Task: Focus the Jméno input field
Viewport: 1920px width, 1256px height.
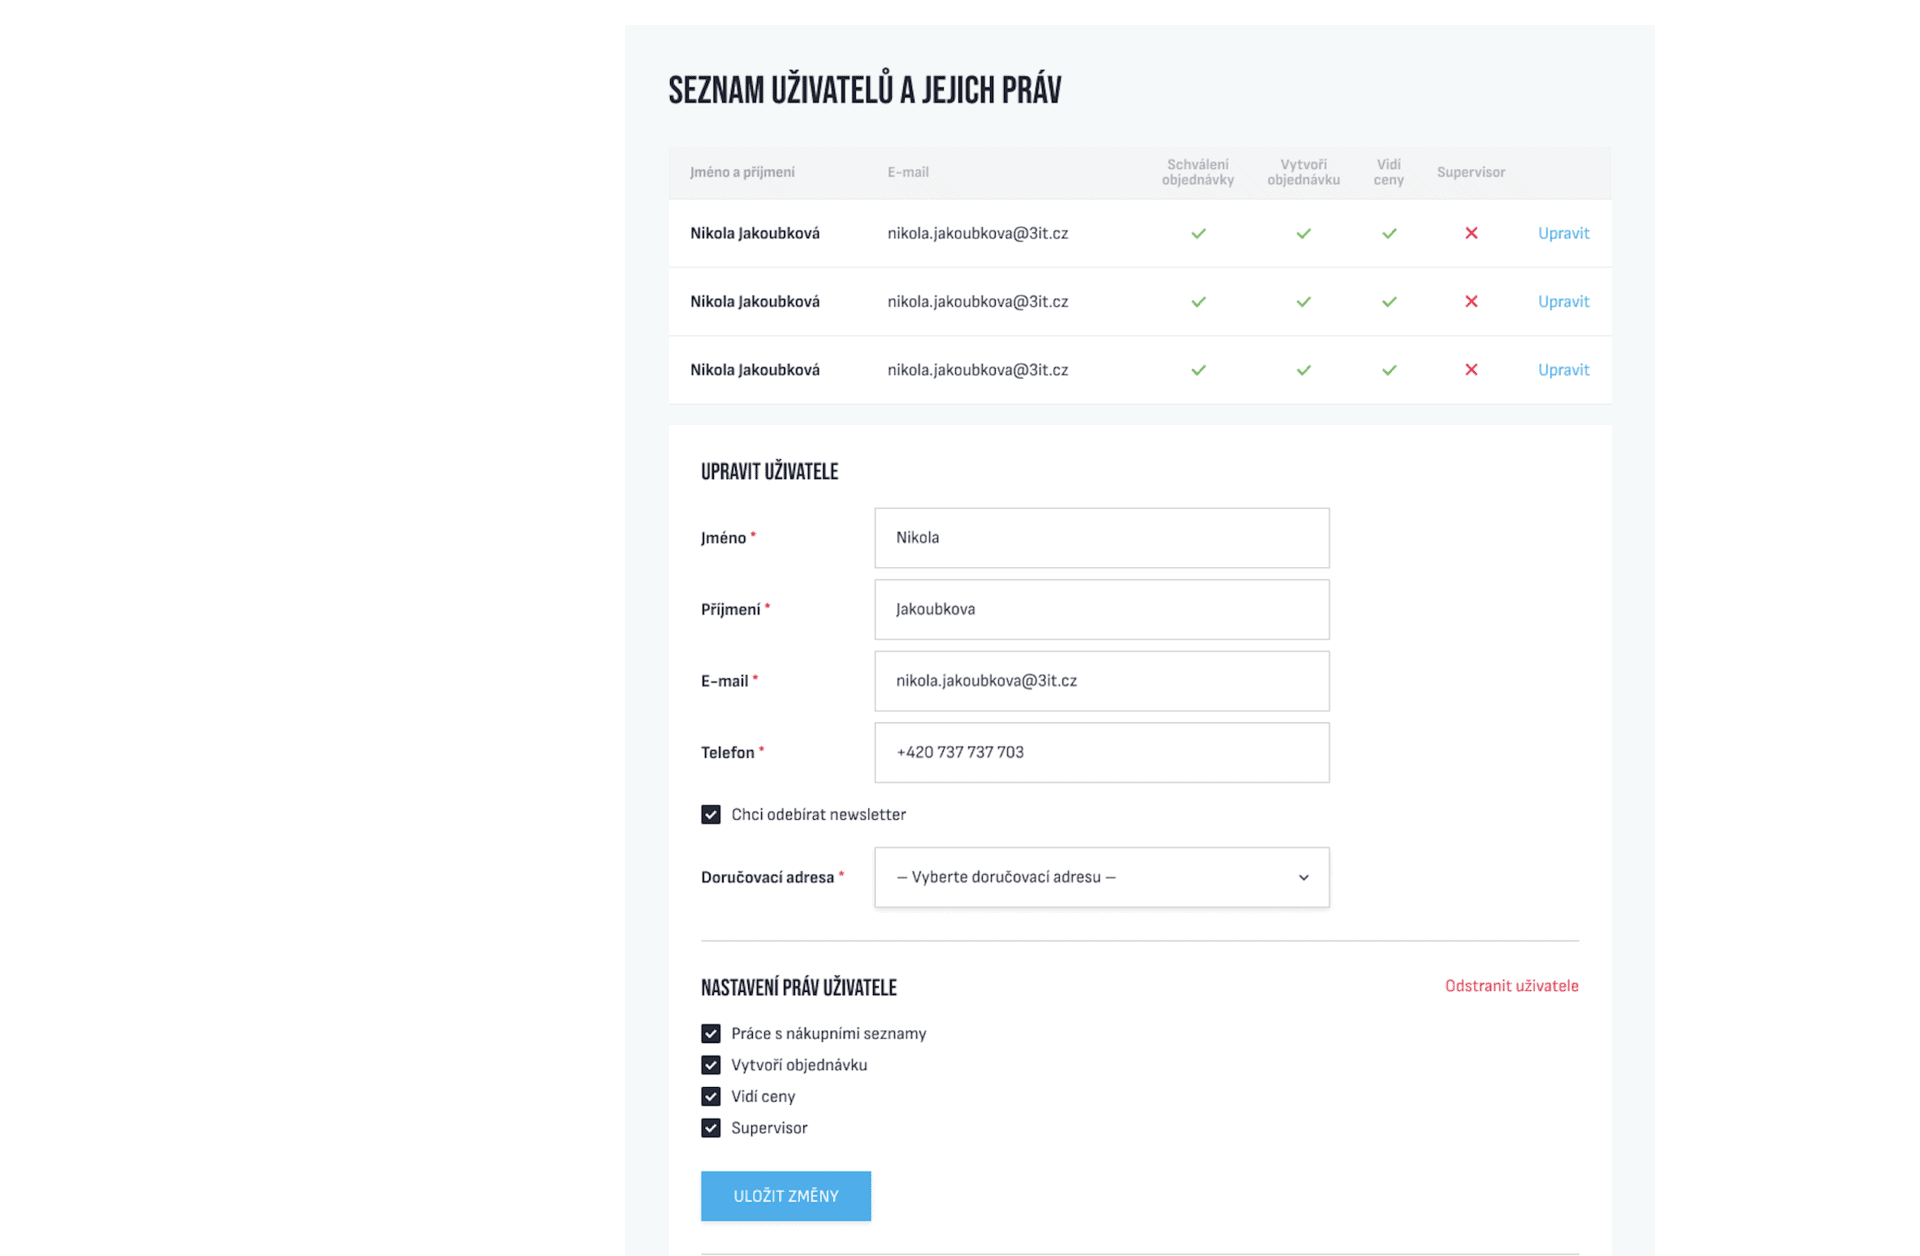Action: pos(1102,538)
